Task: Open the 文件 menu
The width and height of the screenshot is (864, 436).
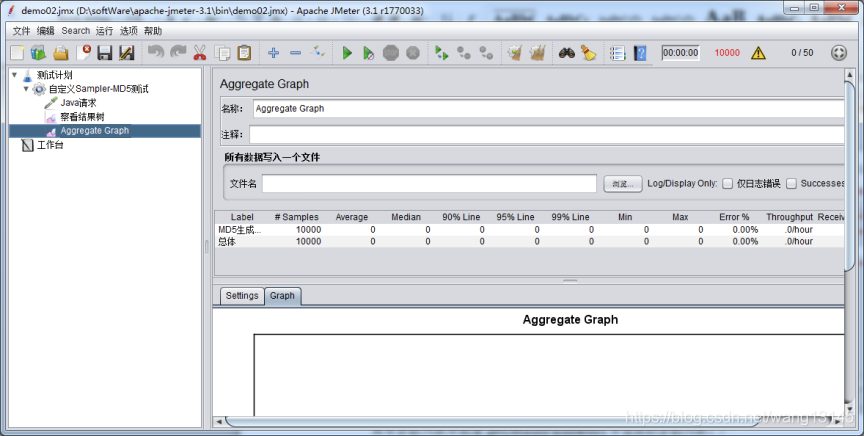Action: (21, 31)
